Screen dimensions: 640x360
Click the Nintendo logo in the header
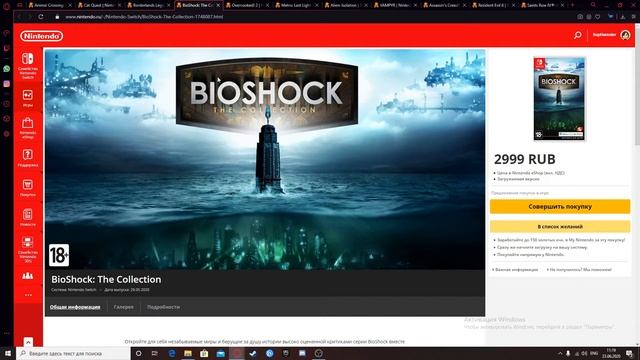[x=42, y=36]
